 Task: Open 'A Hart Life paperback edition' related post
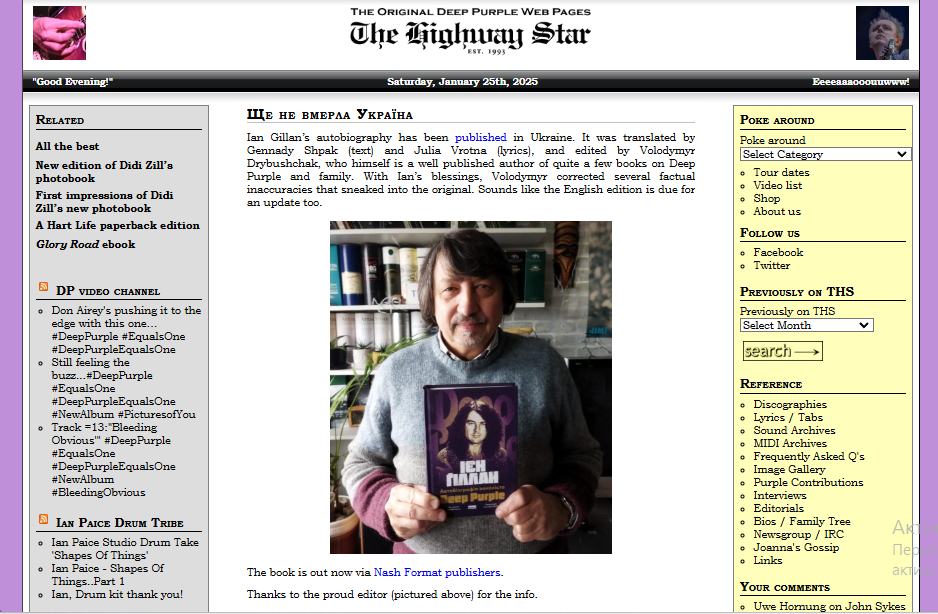pyautogui.click(x=117, y=226)
